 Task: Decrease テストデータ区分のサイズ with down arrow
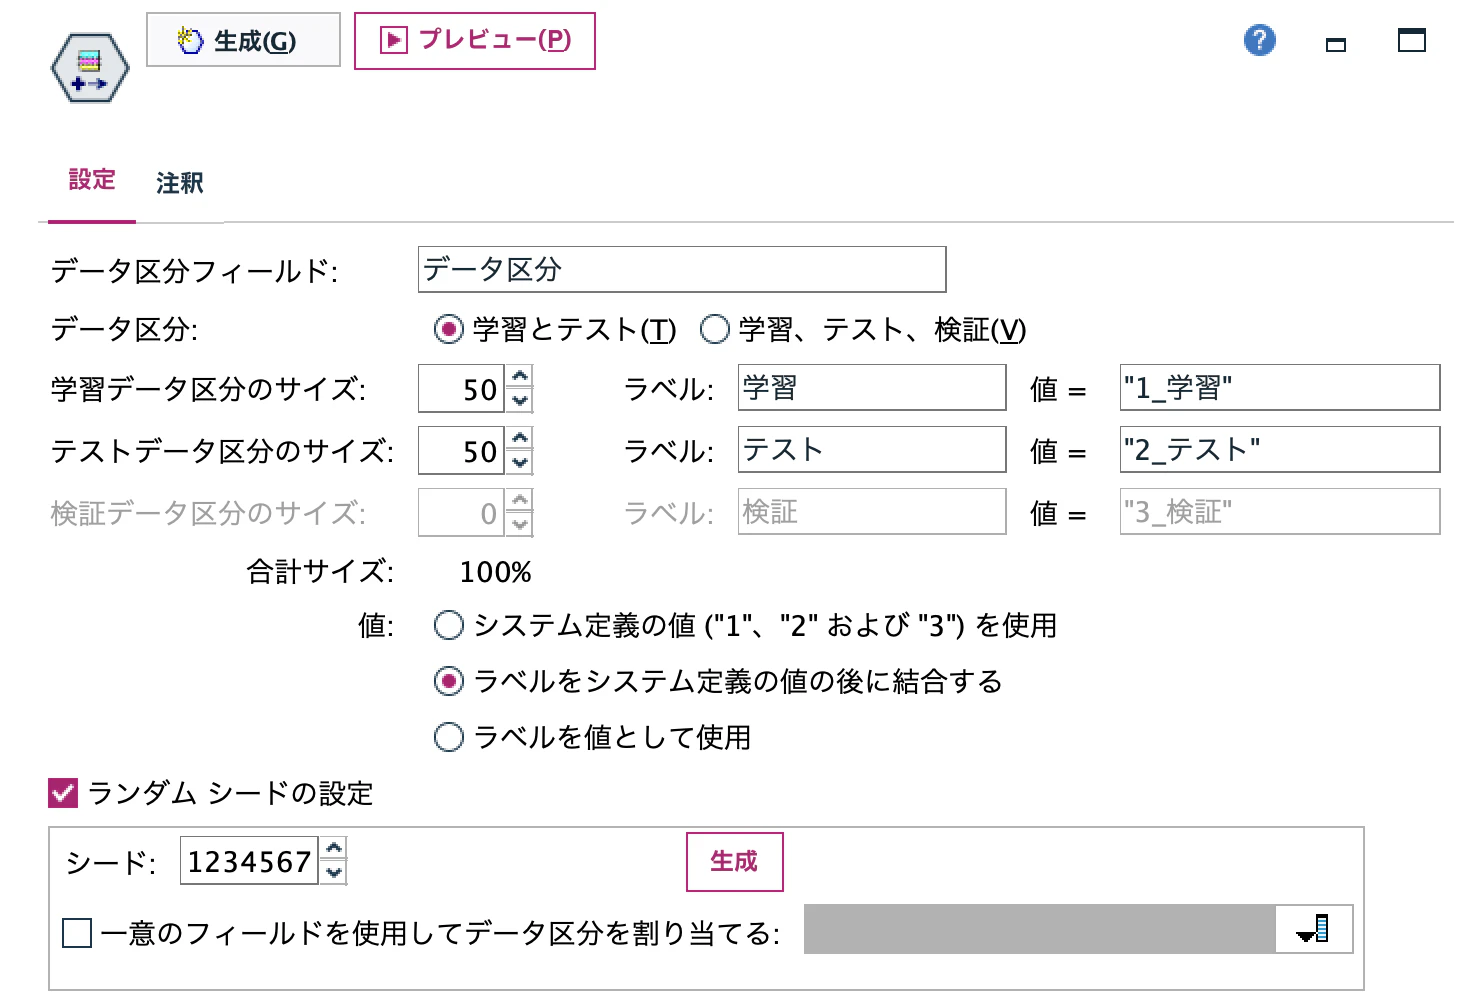520,462
